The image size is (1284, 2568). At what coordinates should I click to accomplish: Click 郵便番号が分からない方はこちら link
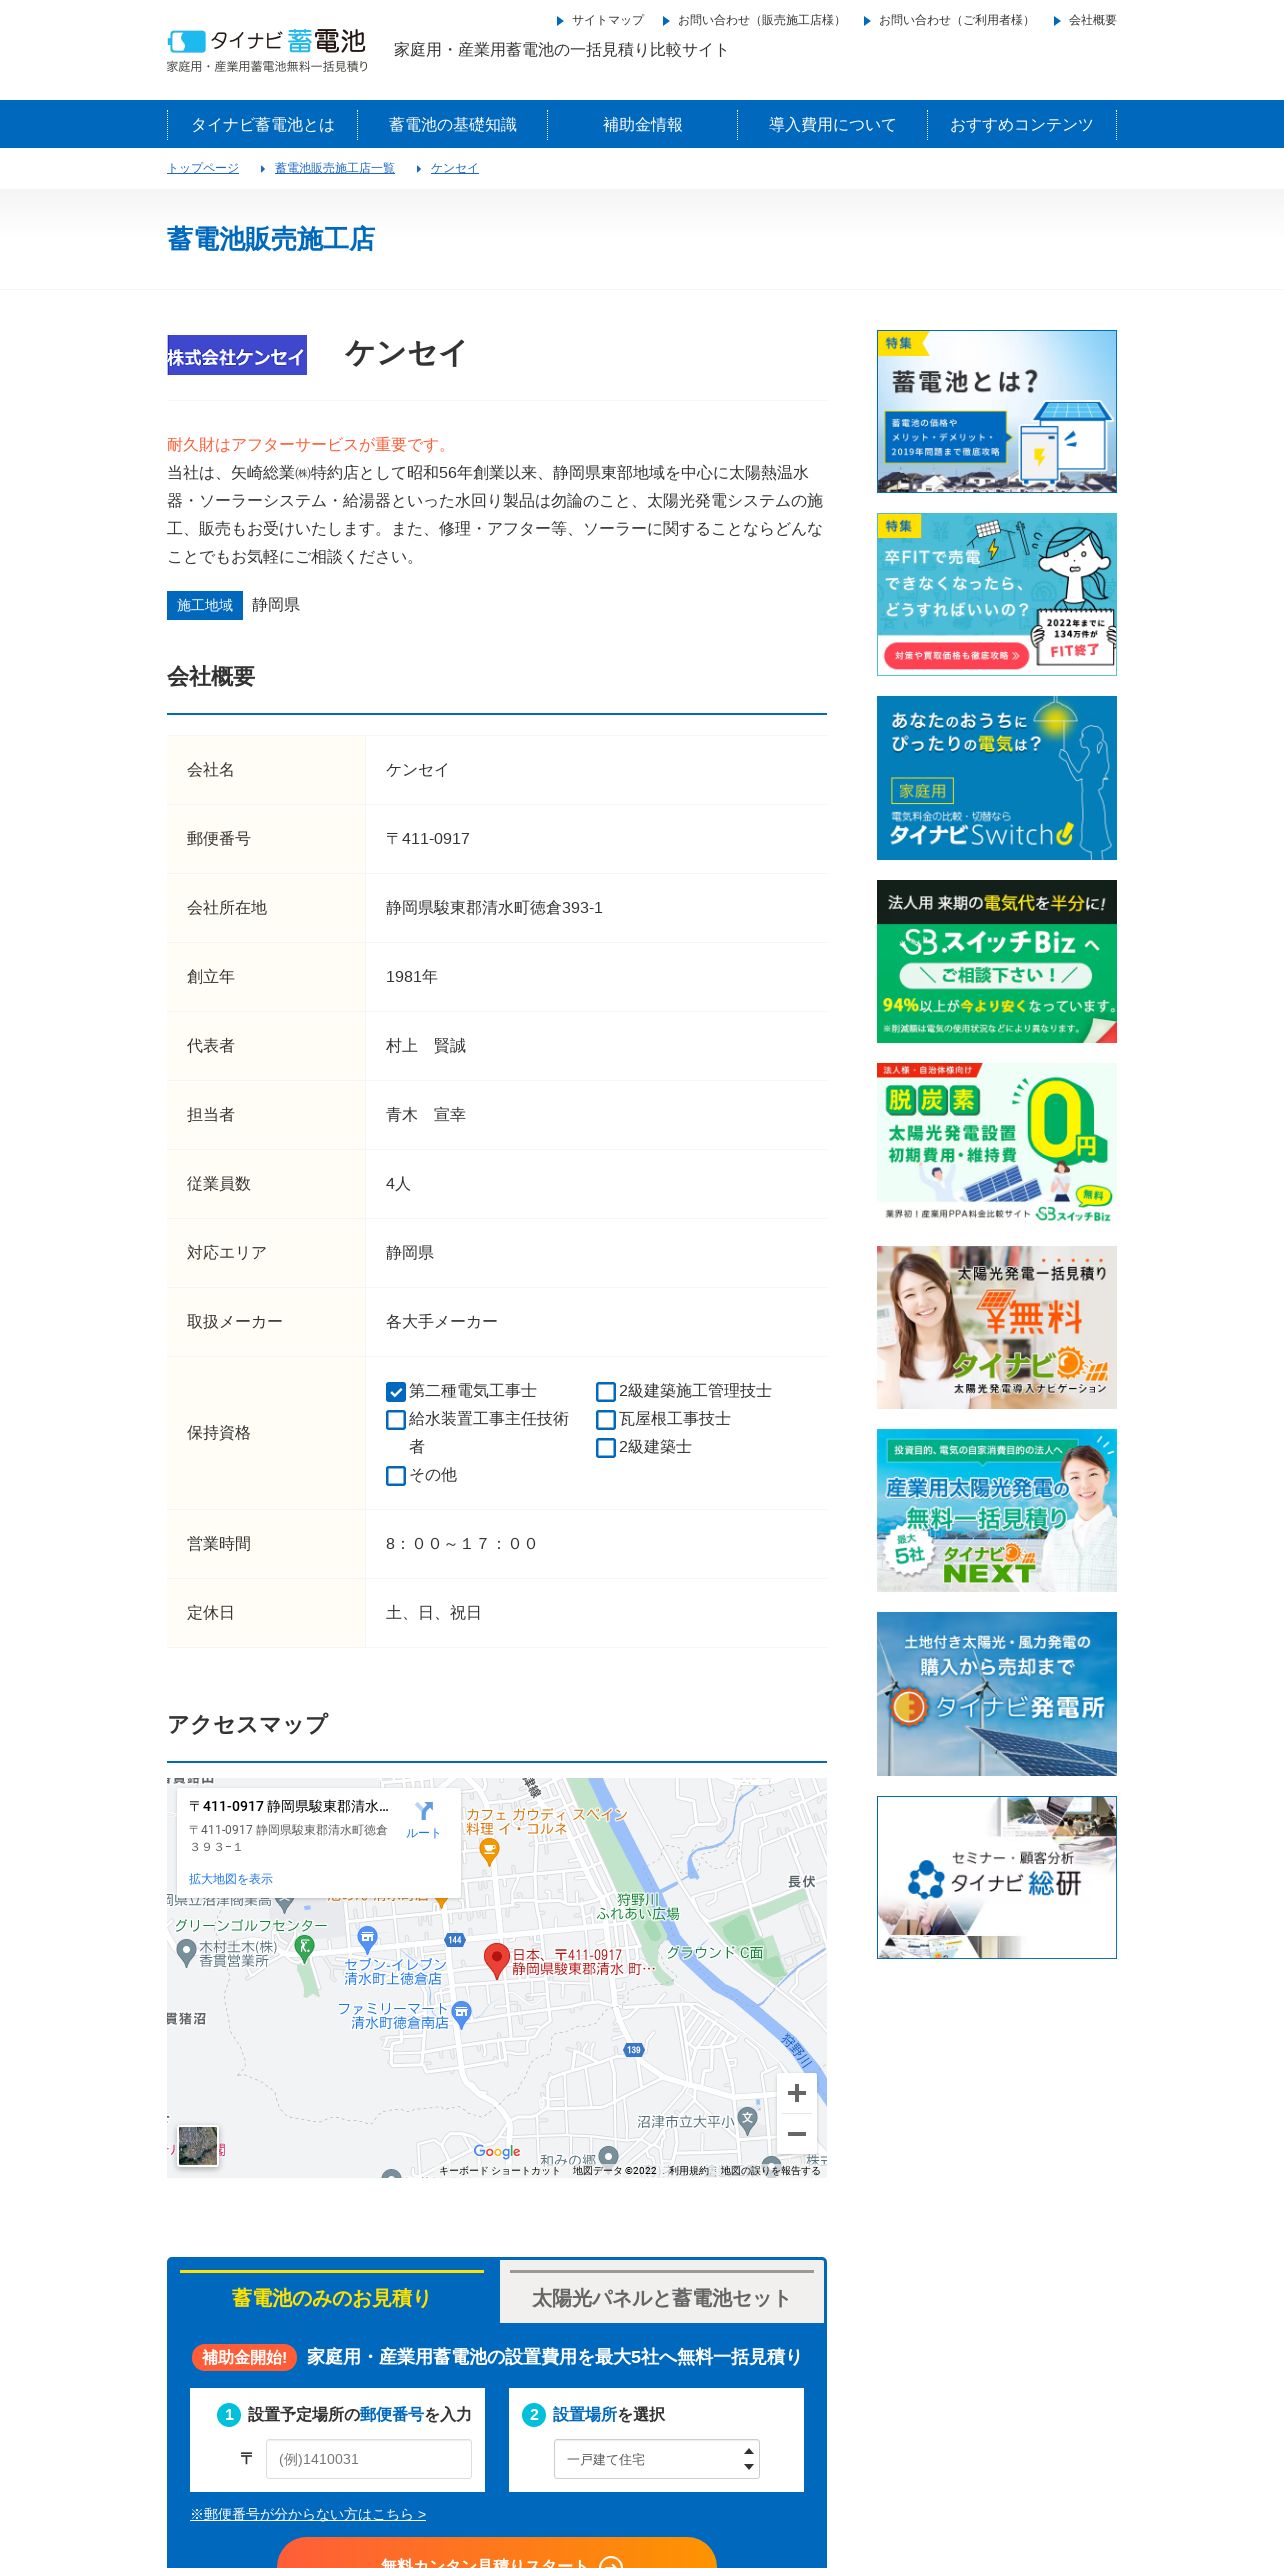pos(309,2514)
